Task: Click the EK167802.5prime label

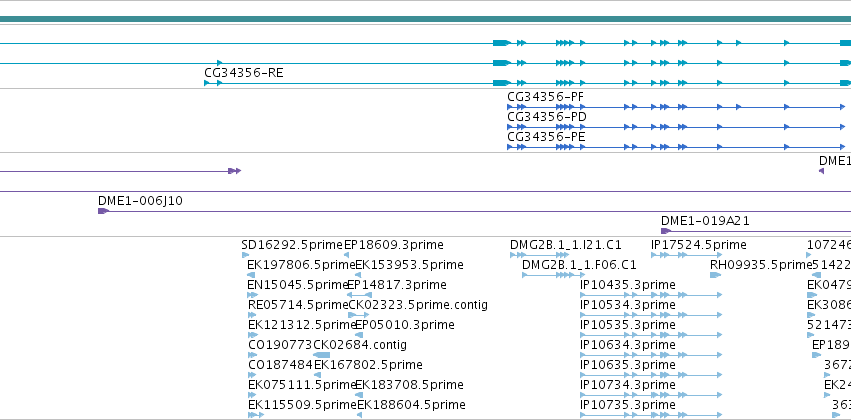Action: 368,365
